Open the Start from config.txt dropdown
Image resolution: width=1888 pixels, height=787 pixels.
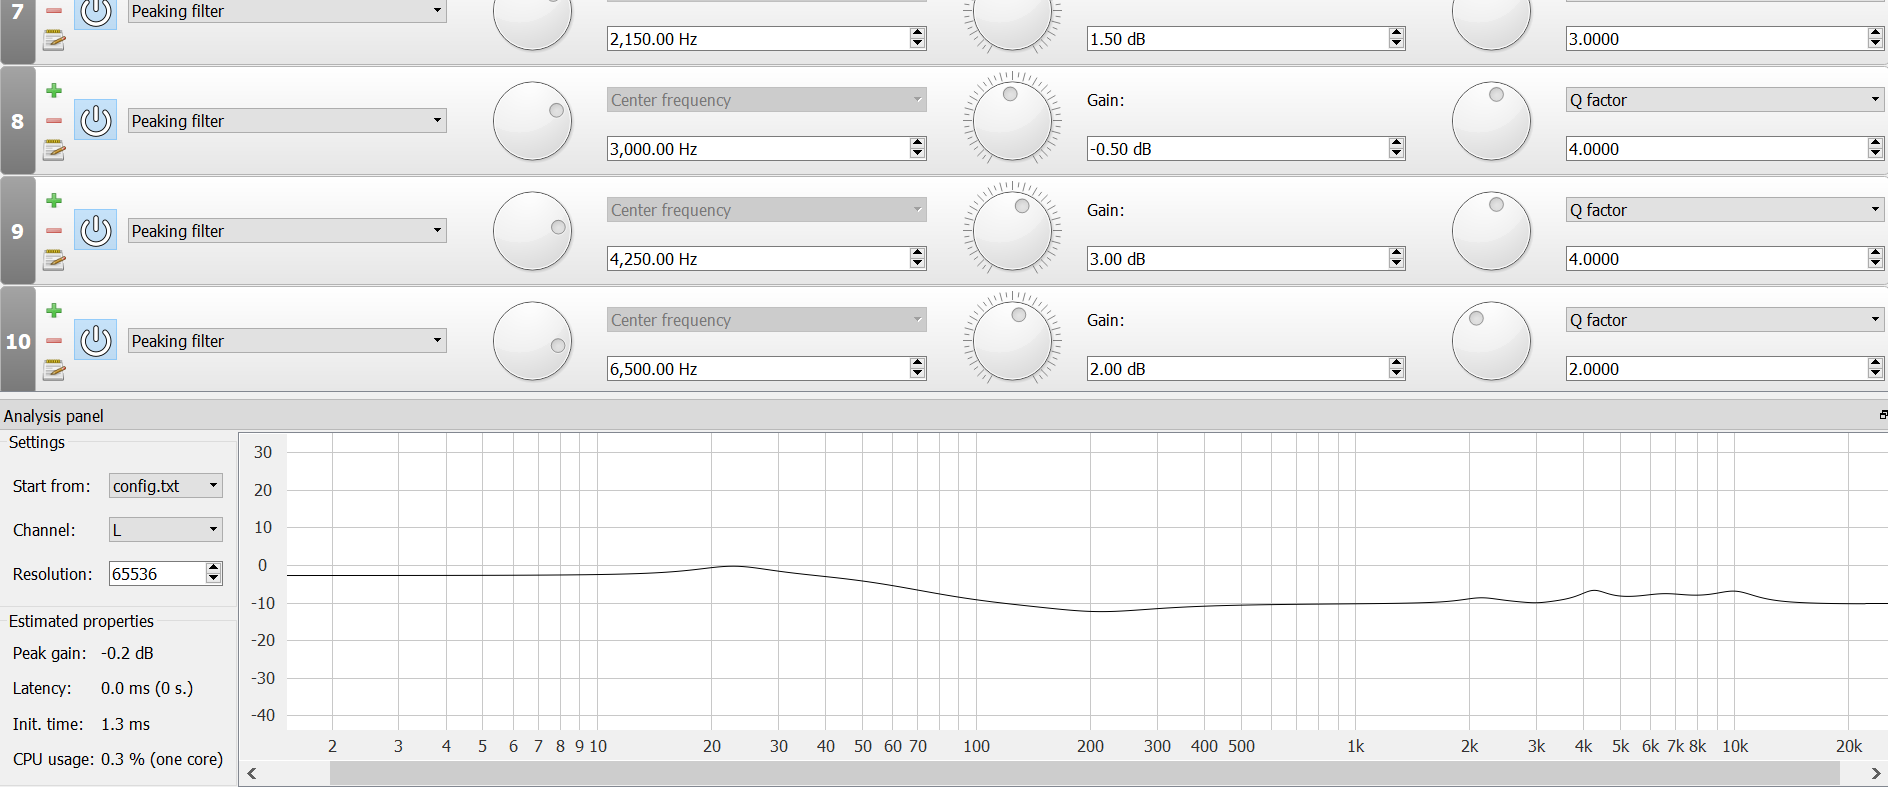pos(166,486)
